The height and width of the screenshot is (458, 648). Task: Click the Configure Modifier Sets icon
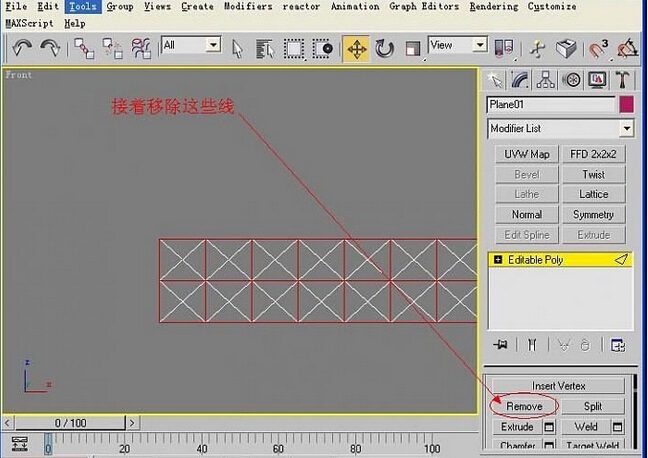[x=618, y=344]
